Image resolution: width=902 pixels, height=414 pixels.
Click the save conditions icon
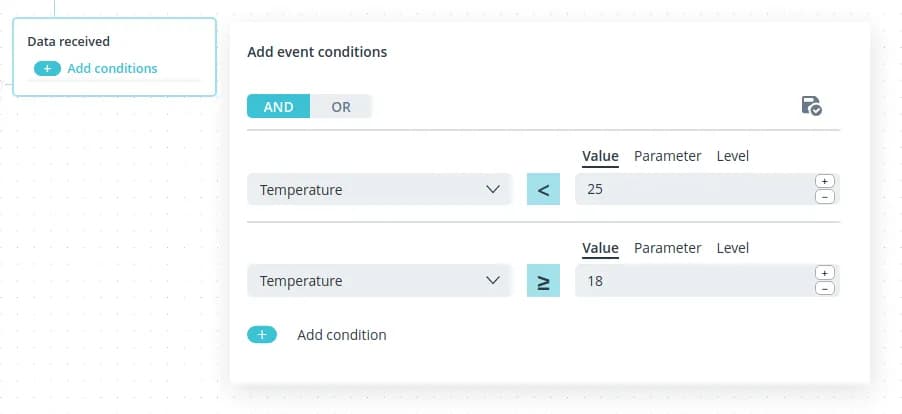811,106
